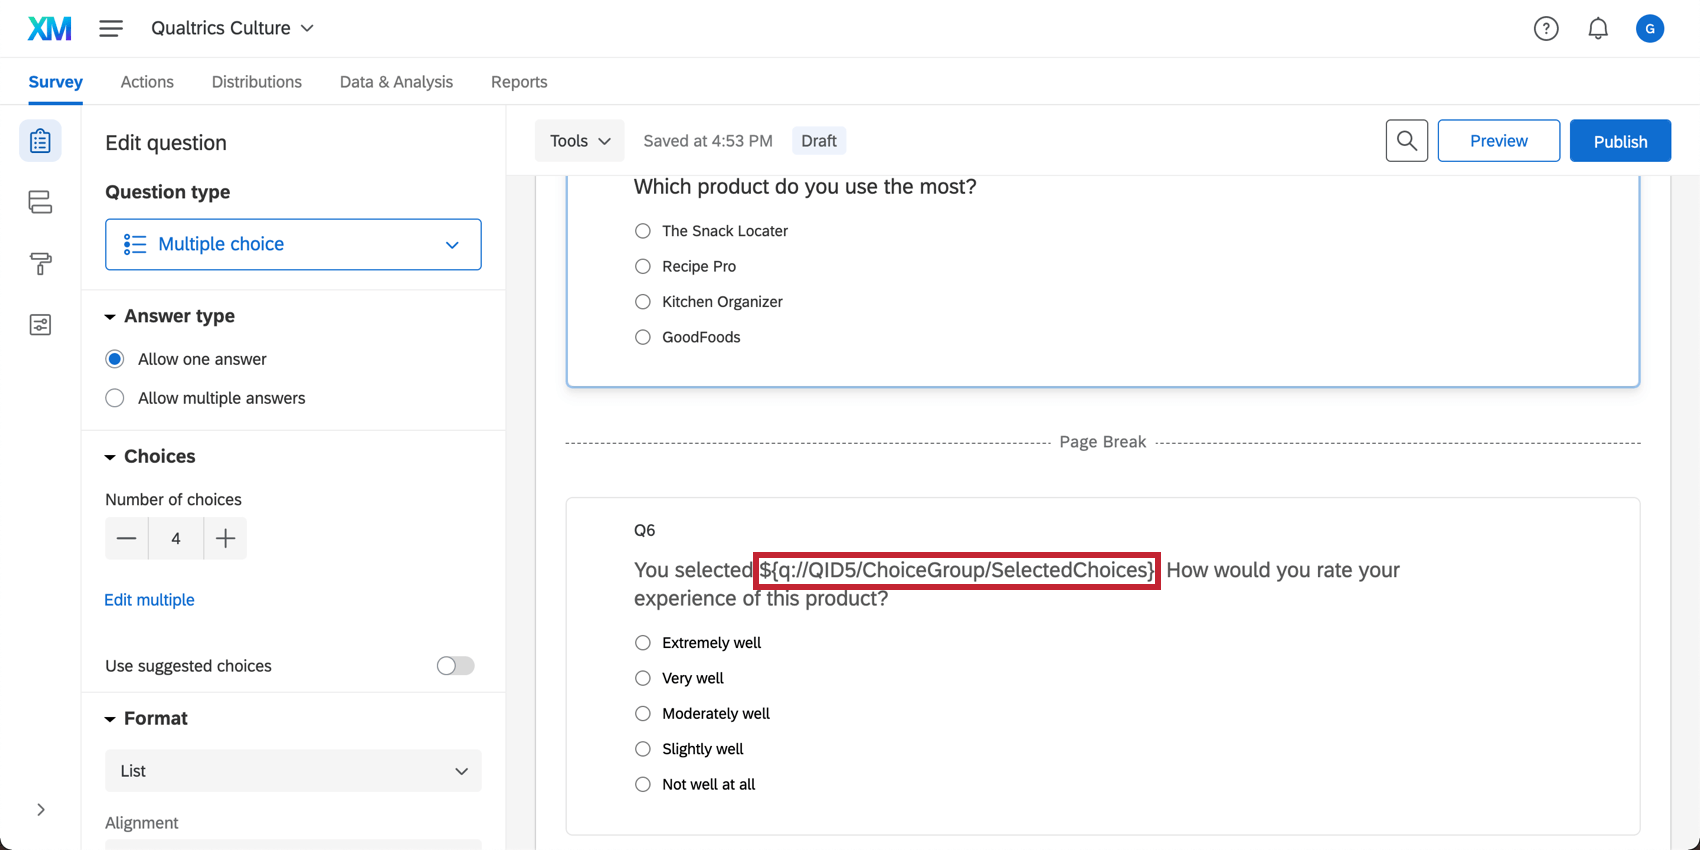Increase number of choices with plus

pyautogui.click(x=226, y=539)
